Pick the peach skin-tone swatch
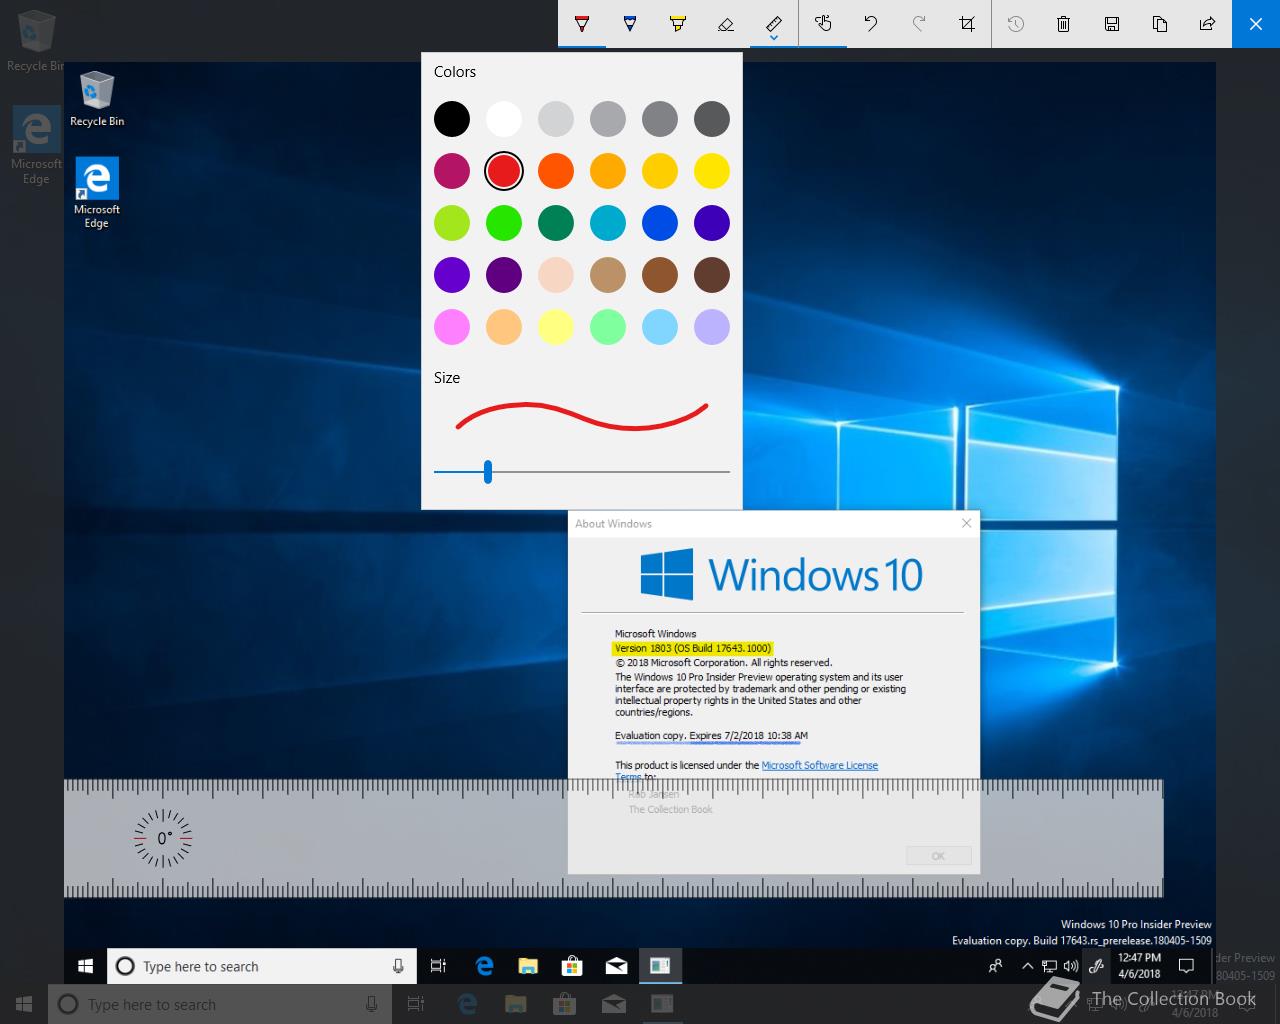1280x1024 pixels. click(x=556, y=275)
